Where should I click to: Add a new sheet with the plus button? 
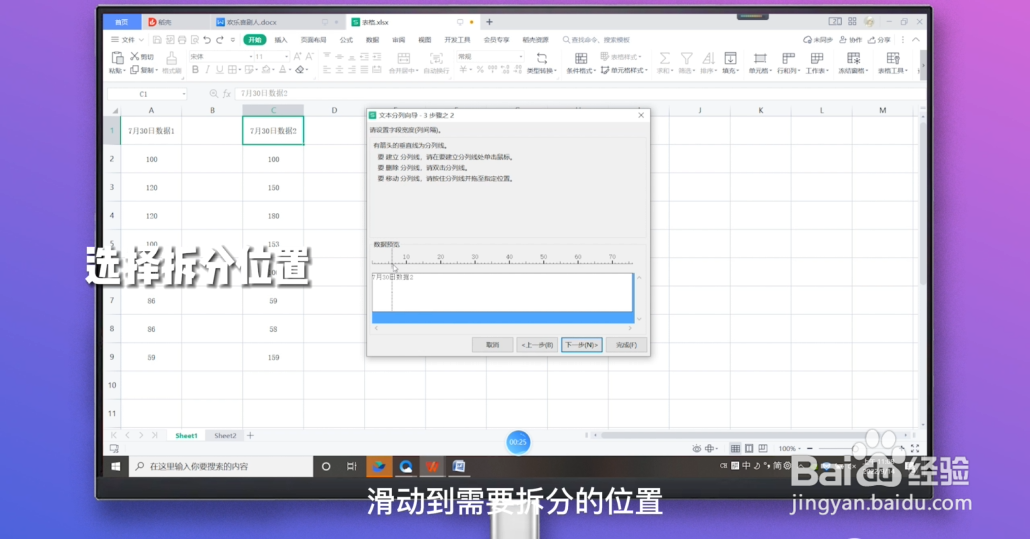pos(250,435)
